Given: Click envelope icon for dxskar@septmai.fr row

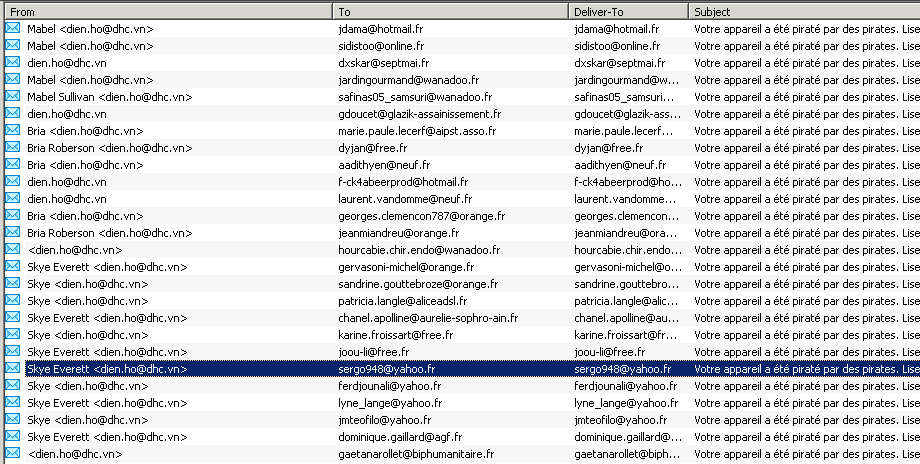Looking at the screenshot, I should [x=12, y=62].
